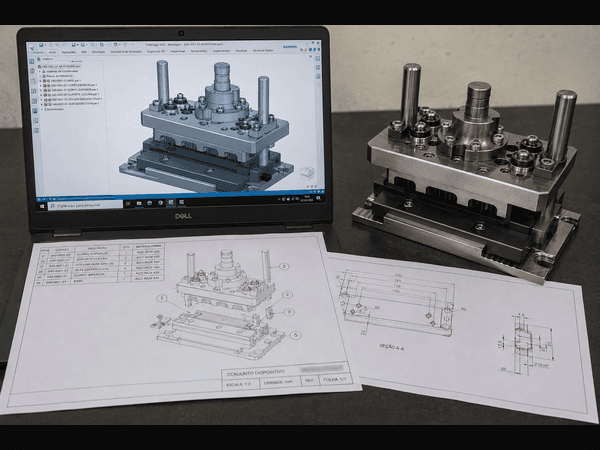Image resolution: width=600 pixels, height=450 pixels.
Task: Open the notification center icon in taskbar
Action: coord(318,198)
